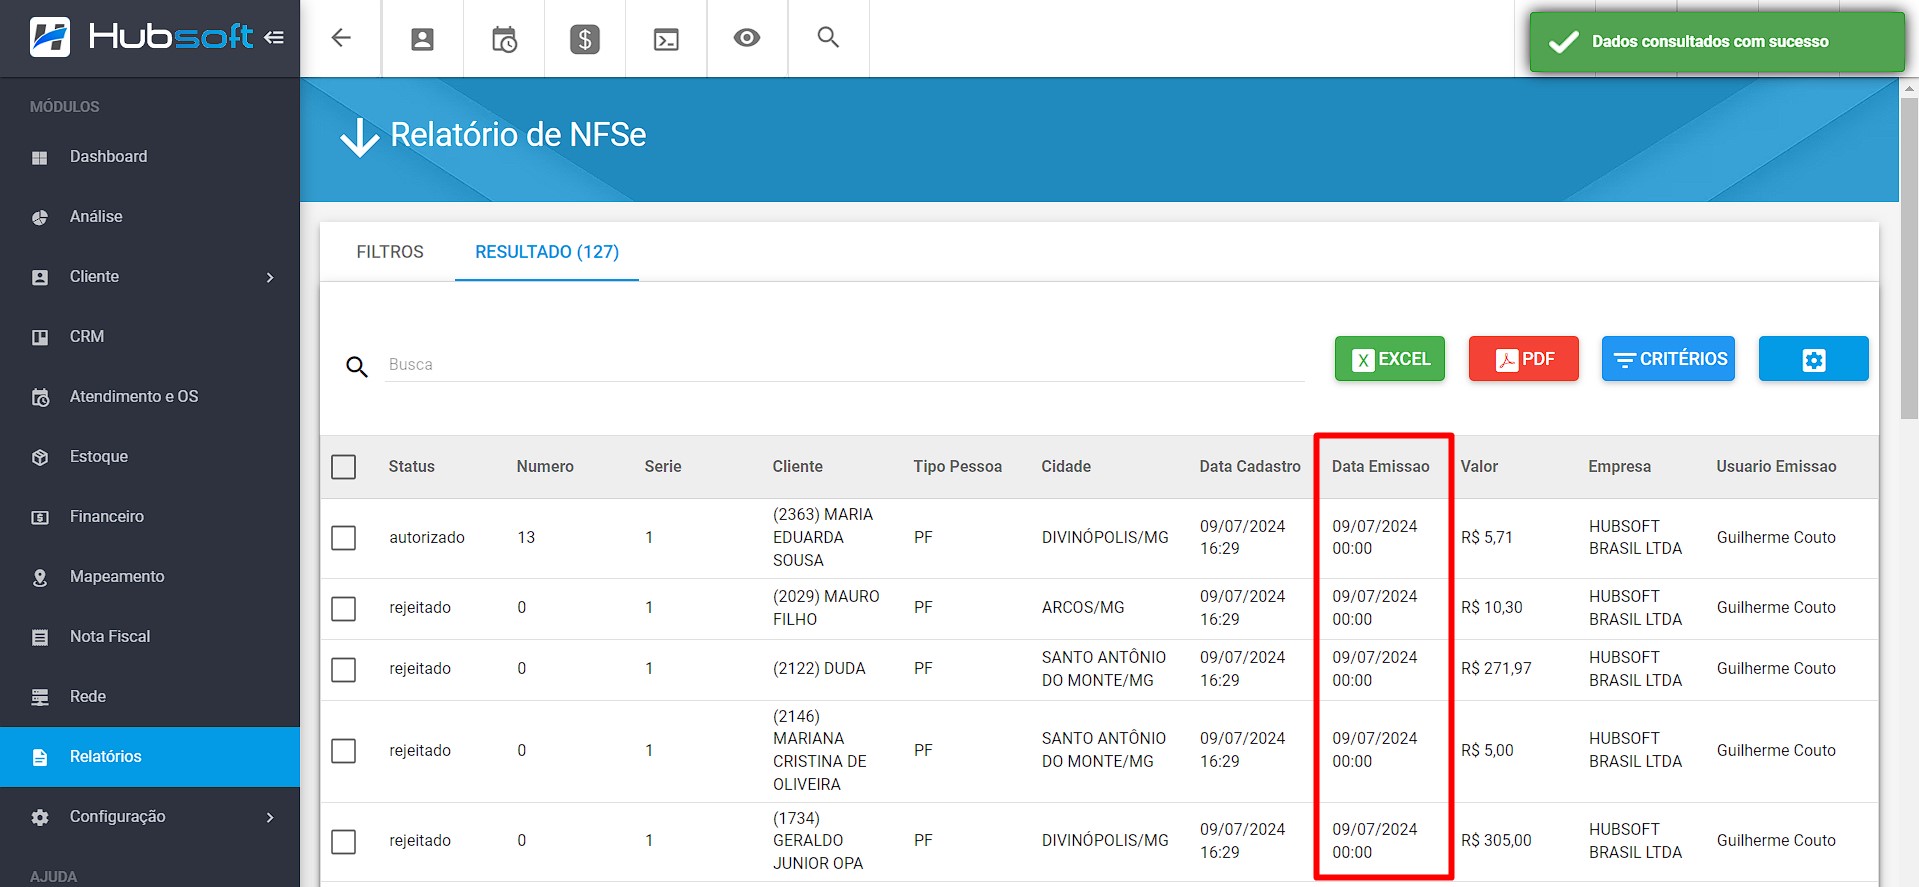The height and width of the screenshot is (887, 1919).
Task: Sort by the Status column header
Action: (411, 467)
